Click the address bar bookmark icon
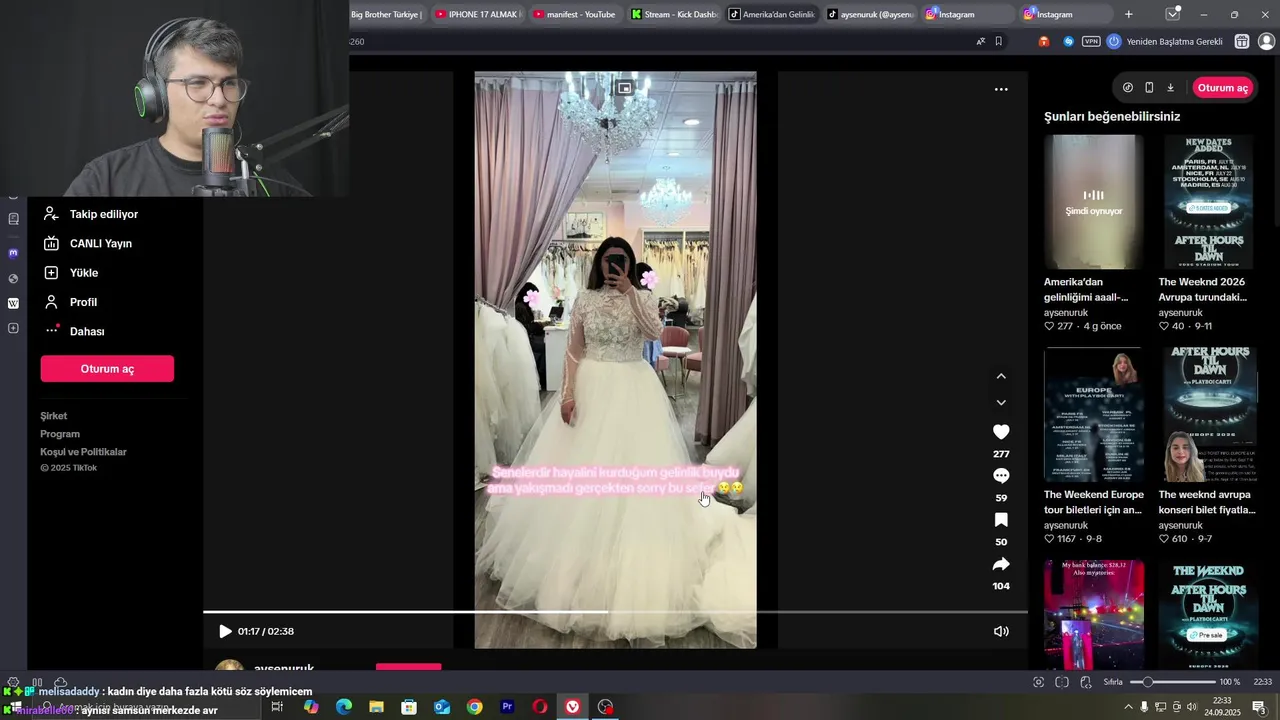Viewport: 1280px width, 720px height. tap(998, 42)
